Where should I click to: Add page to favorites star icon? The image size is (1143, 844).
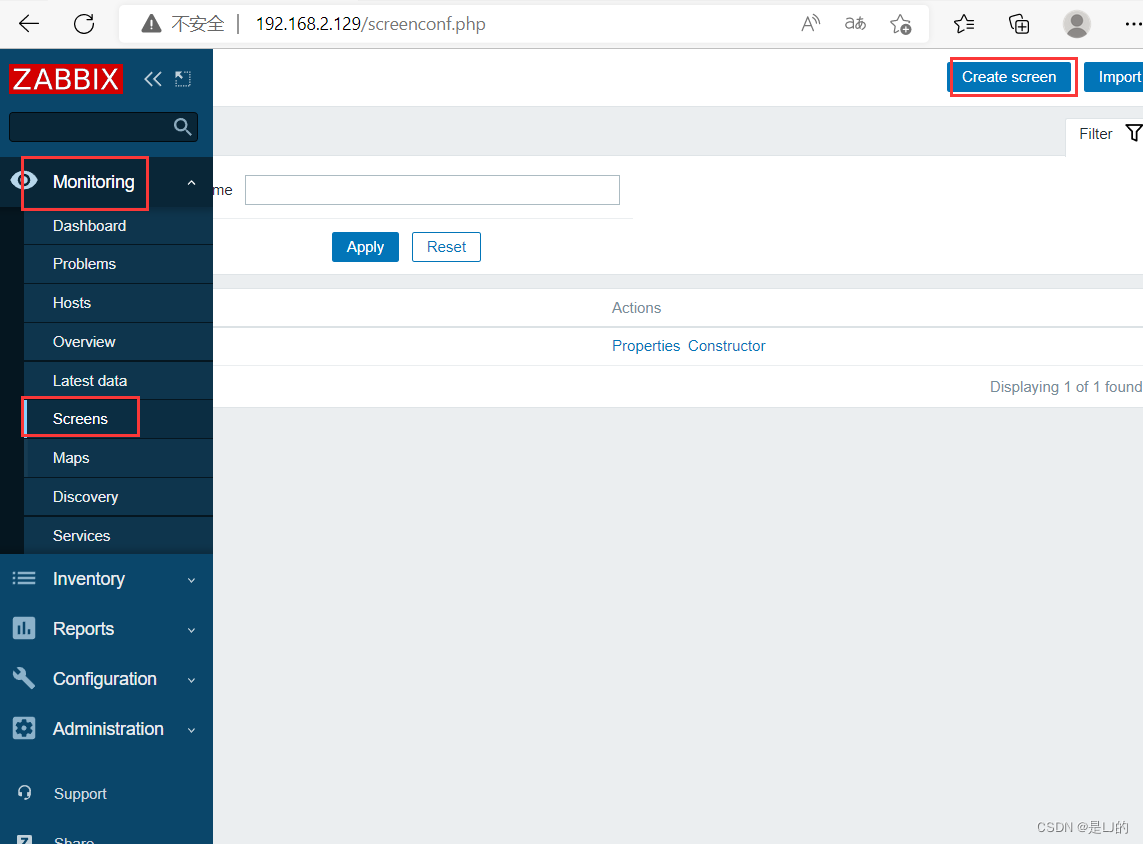(x=900, y=24)
